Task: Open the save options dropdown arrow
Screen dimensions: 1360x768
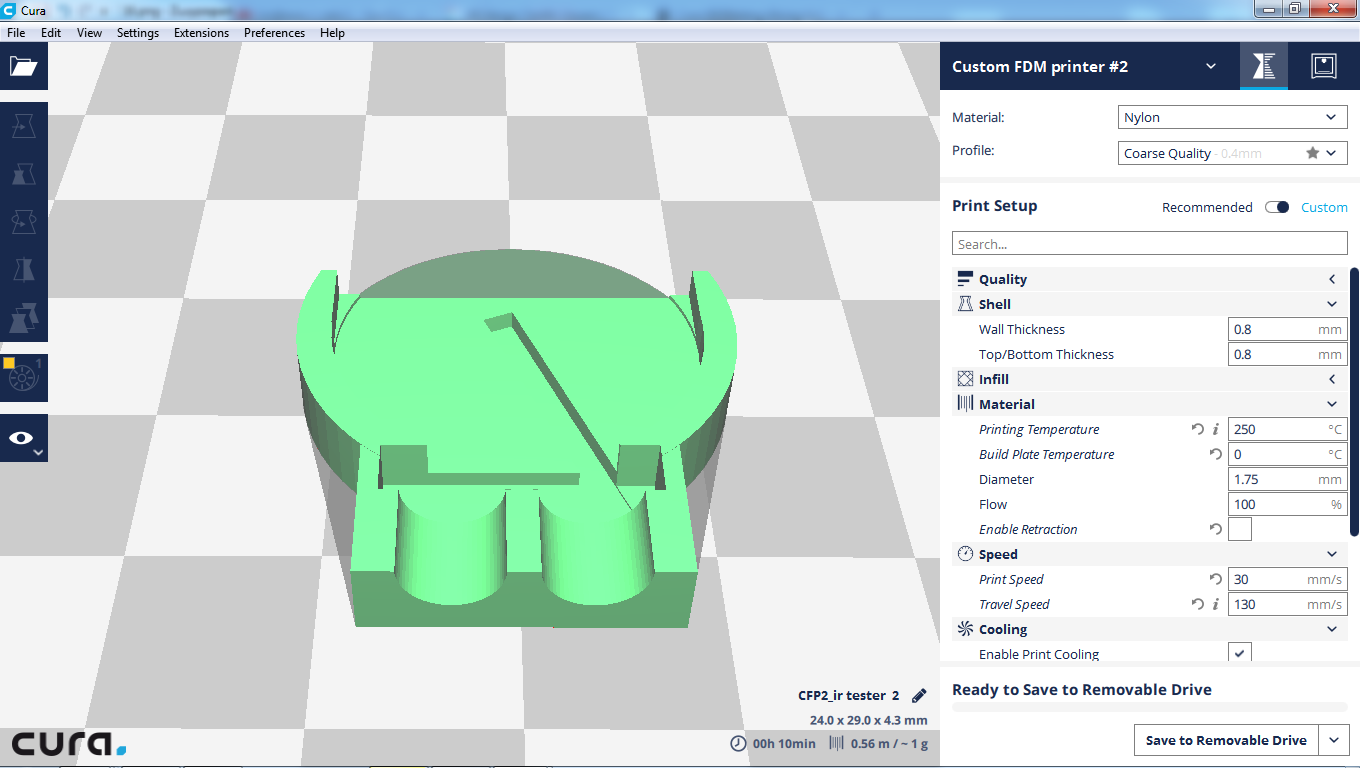Action: pos(1334,740)
